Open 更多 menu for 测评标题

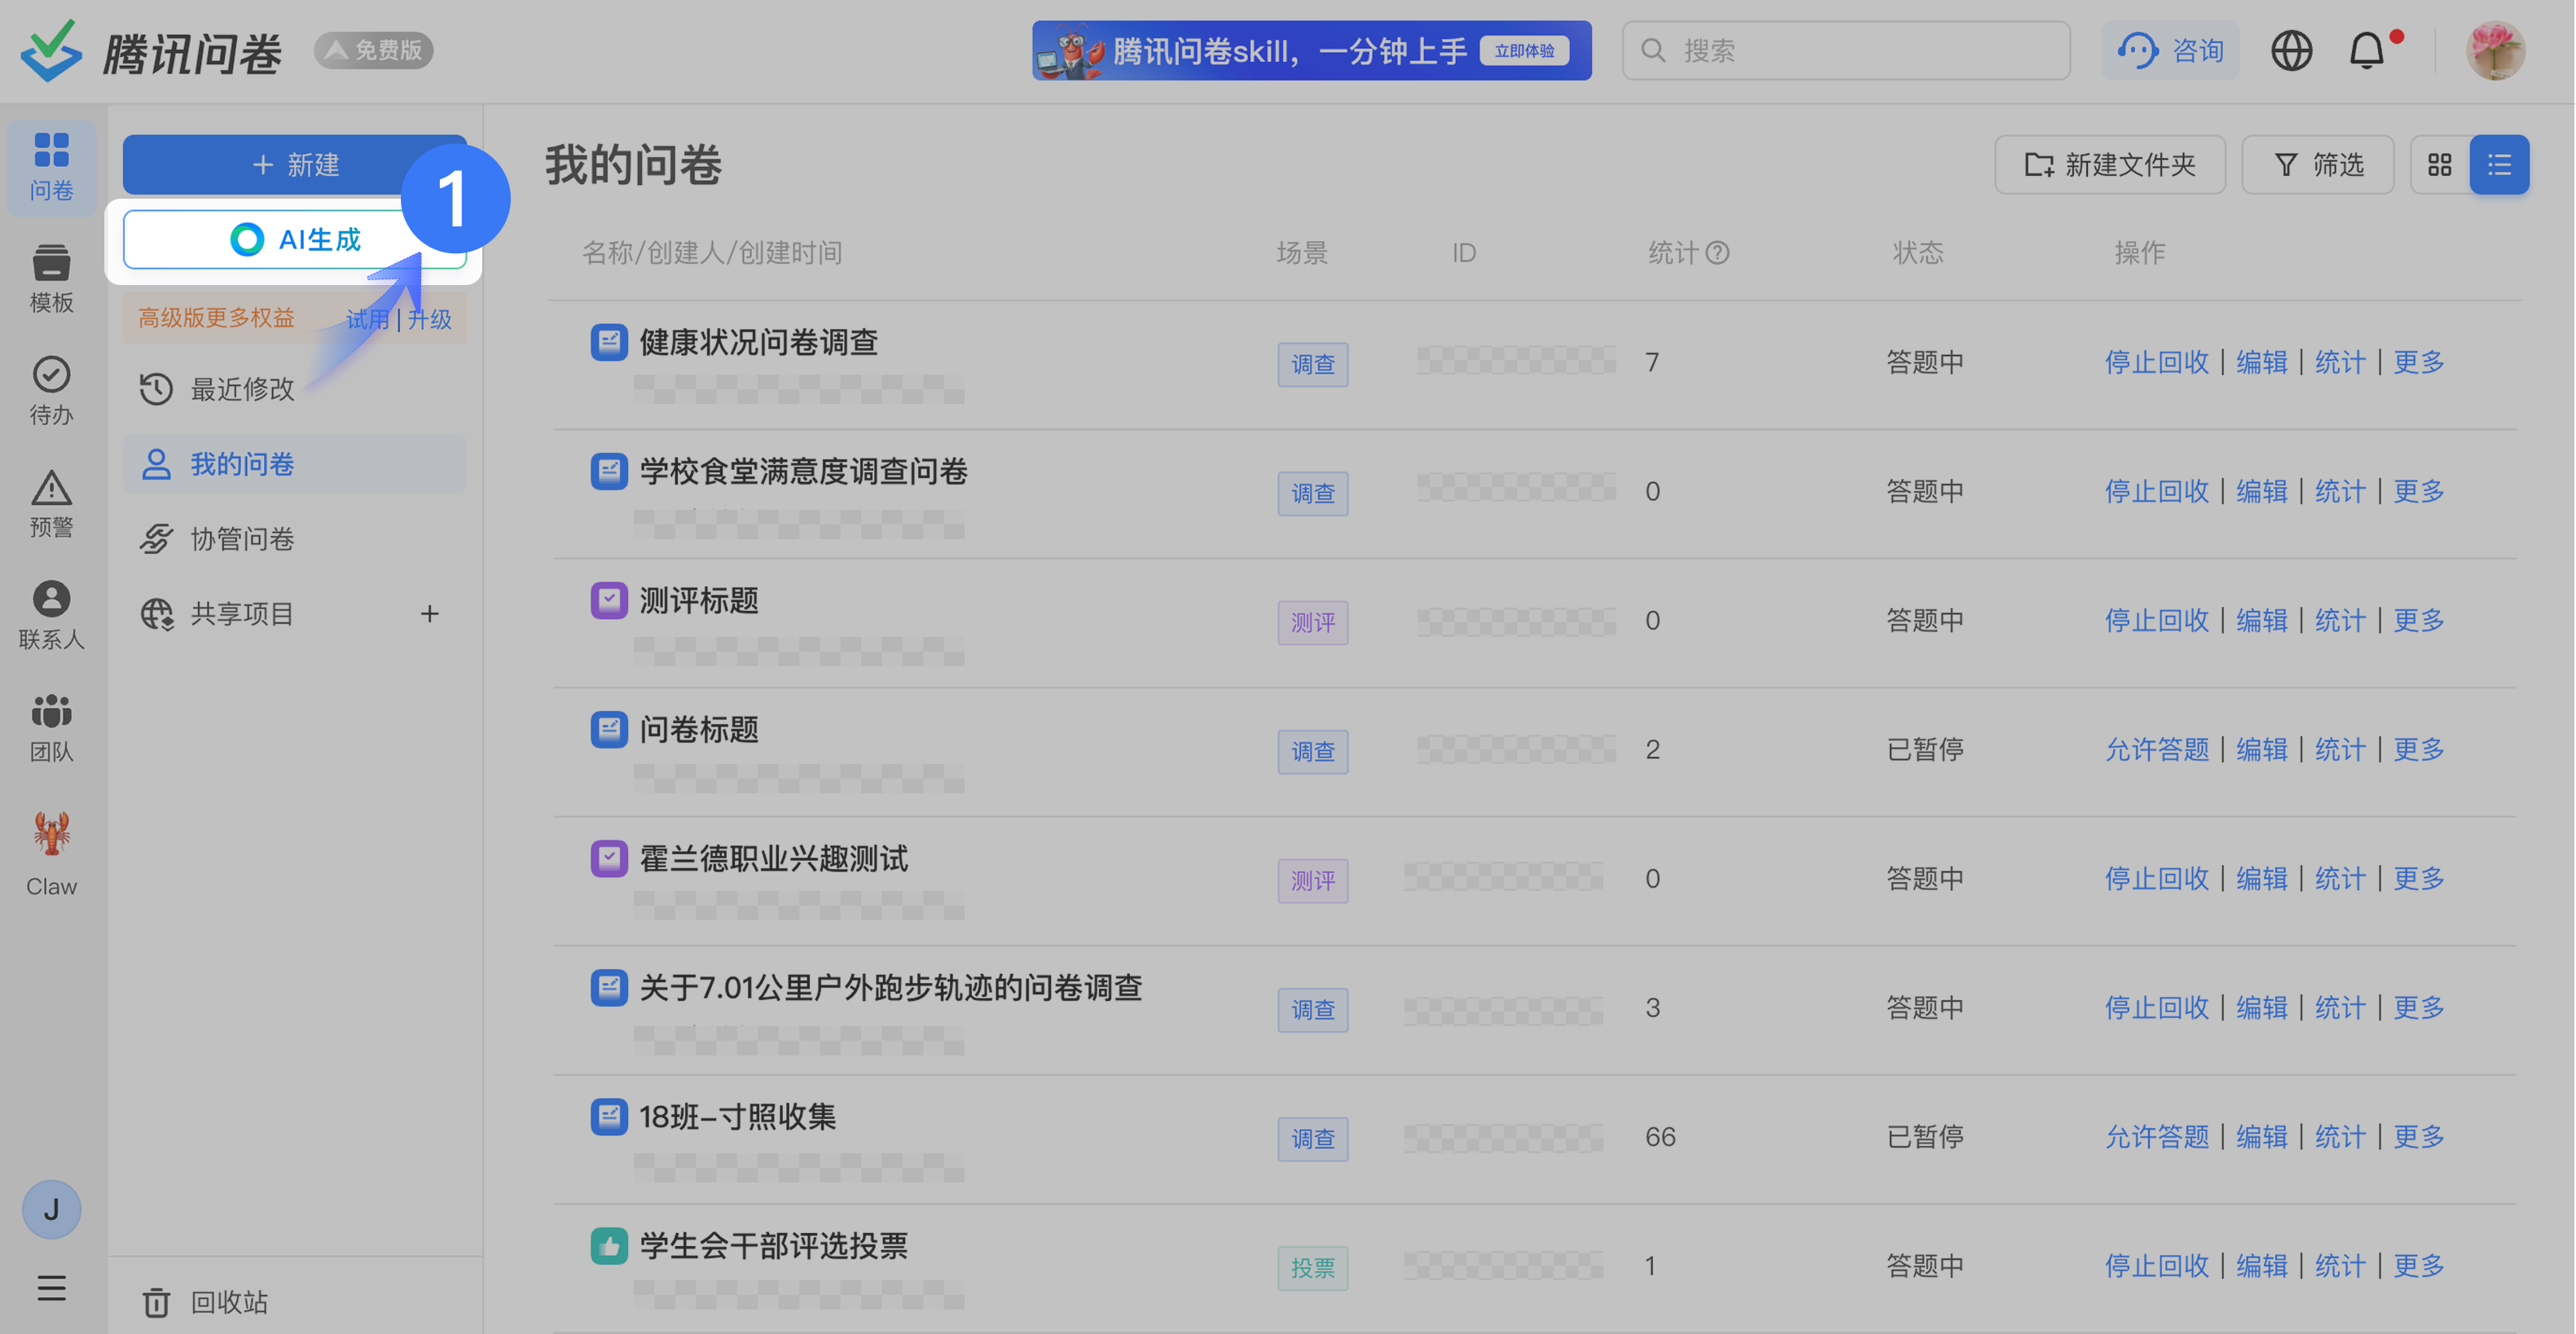coord(2419,620)
